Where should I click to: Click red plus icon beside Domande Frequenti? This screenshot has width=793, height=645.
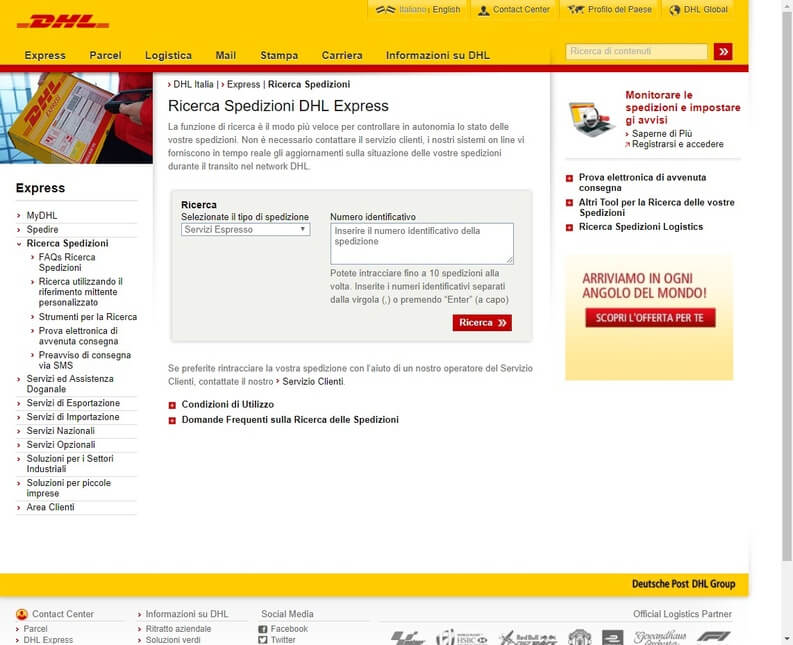point(172,420)
